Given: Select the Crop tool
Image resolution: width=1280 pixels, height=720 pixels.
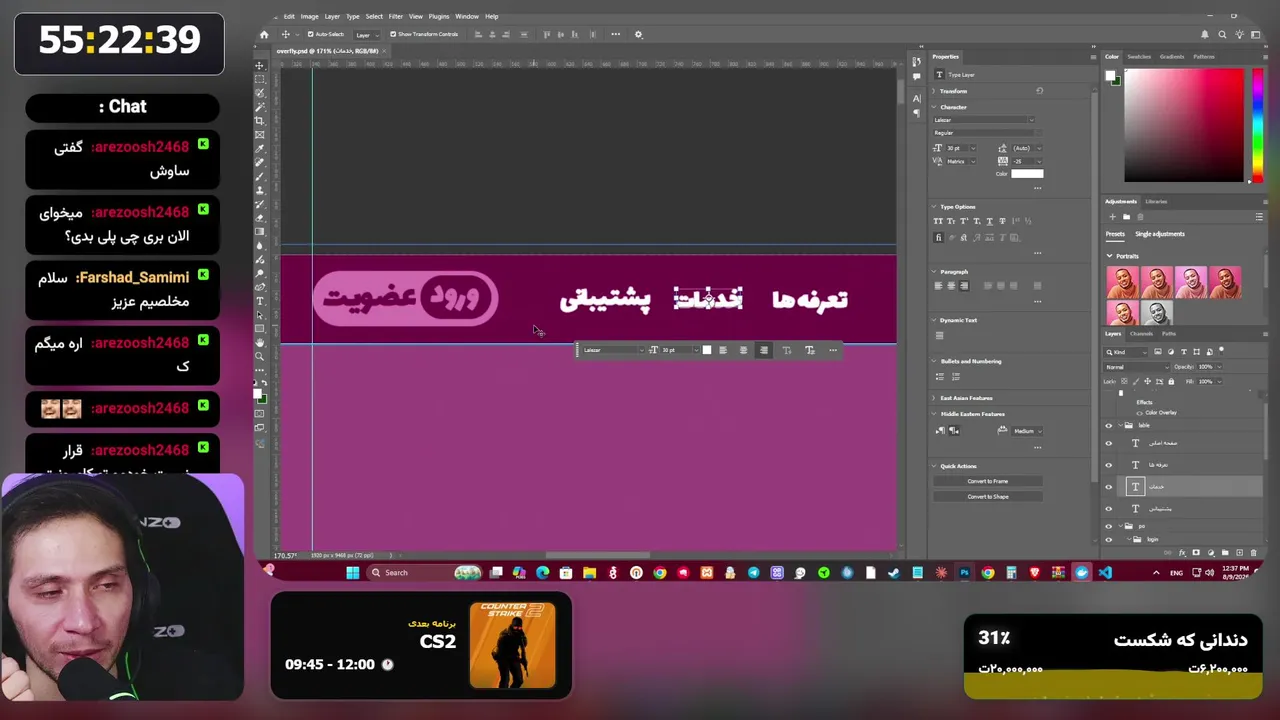Looking at the screenshot, I should coord(260,121).
